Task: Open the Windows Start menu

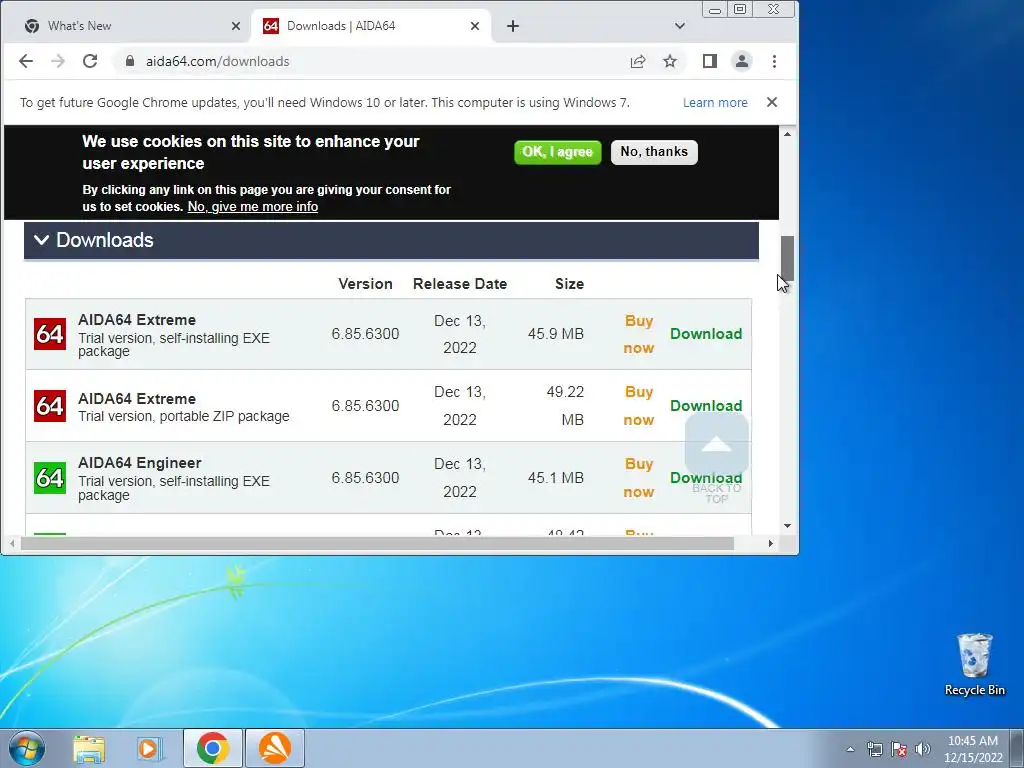Action: (27, 748)
